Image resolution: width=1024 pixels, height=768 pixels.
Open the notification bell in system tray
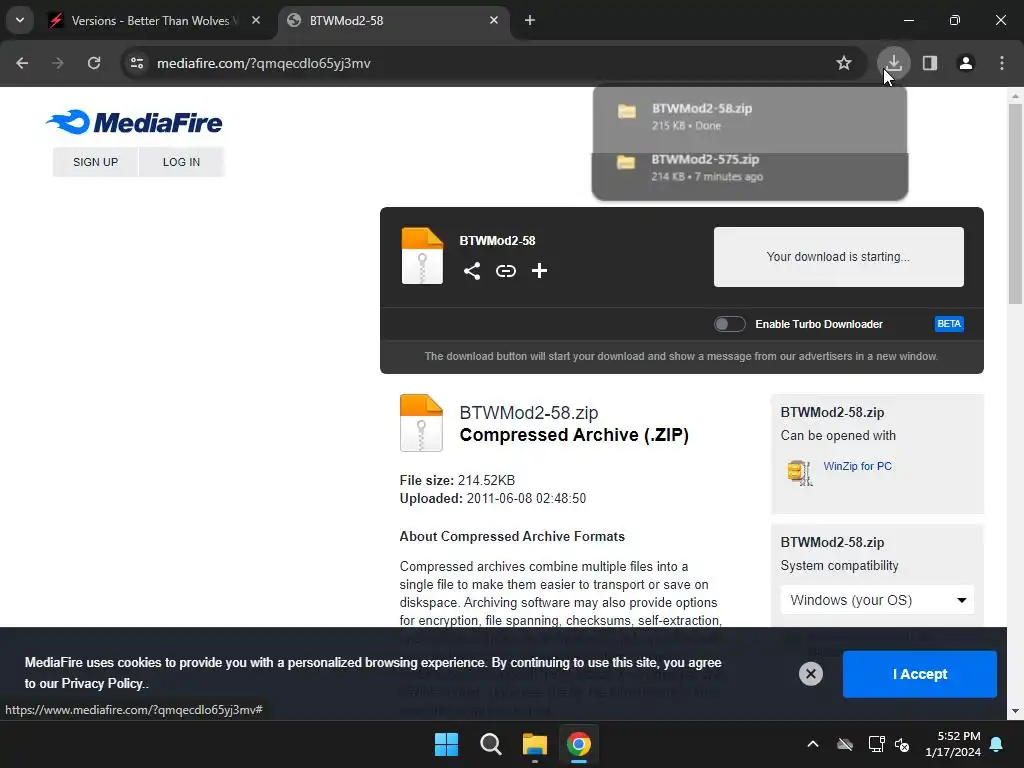point(997,744)
